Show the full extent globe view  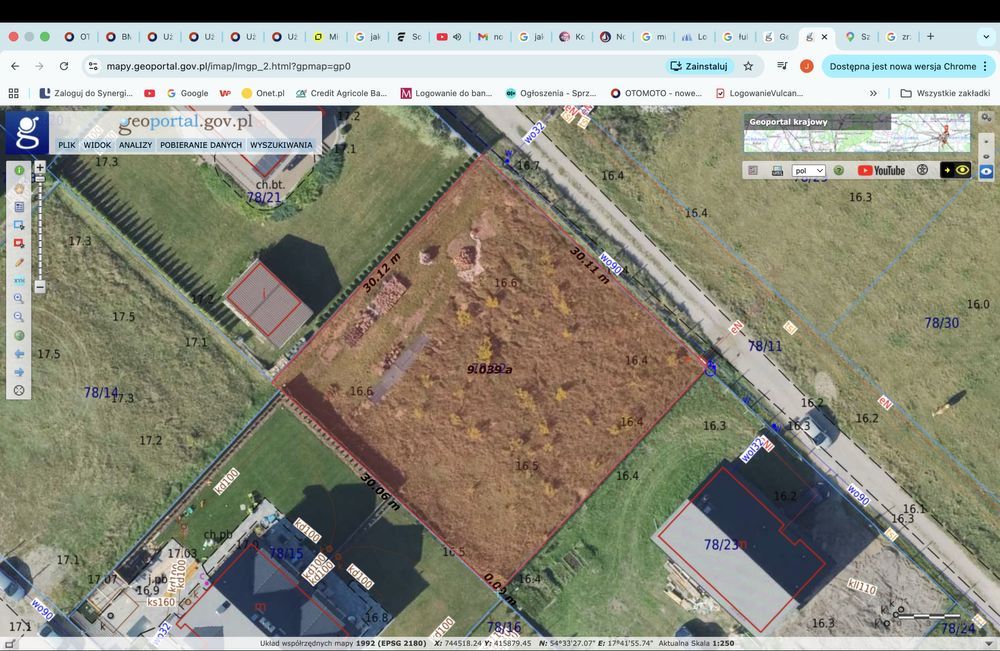coord(19,335)
